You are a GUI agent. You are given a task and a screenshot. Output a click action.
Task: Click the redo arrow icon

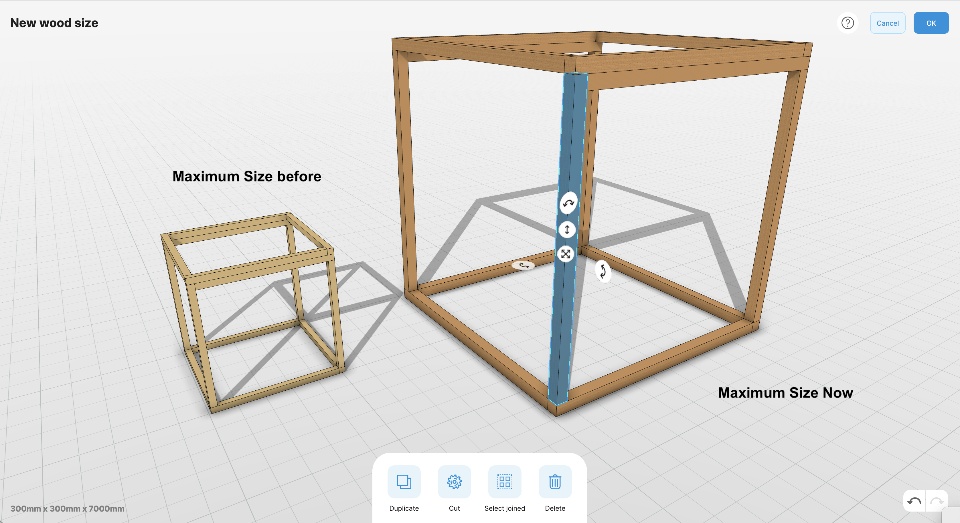[936, 502]
